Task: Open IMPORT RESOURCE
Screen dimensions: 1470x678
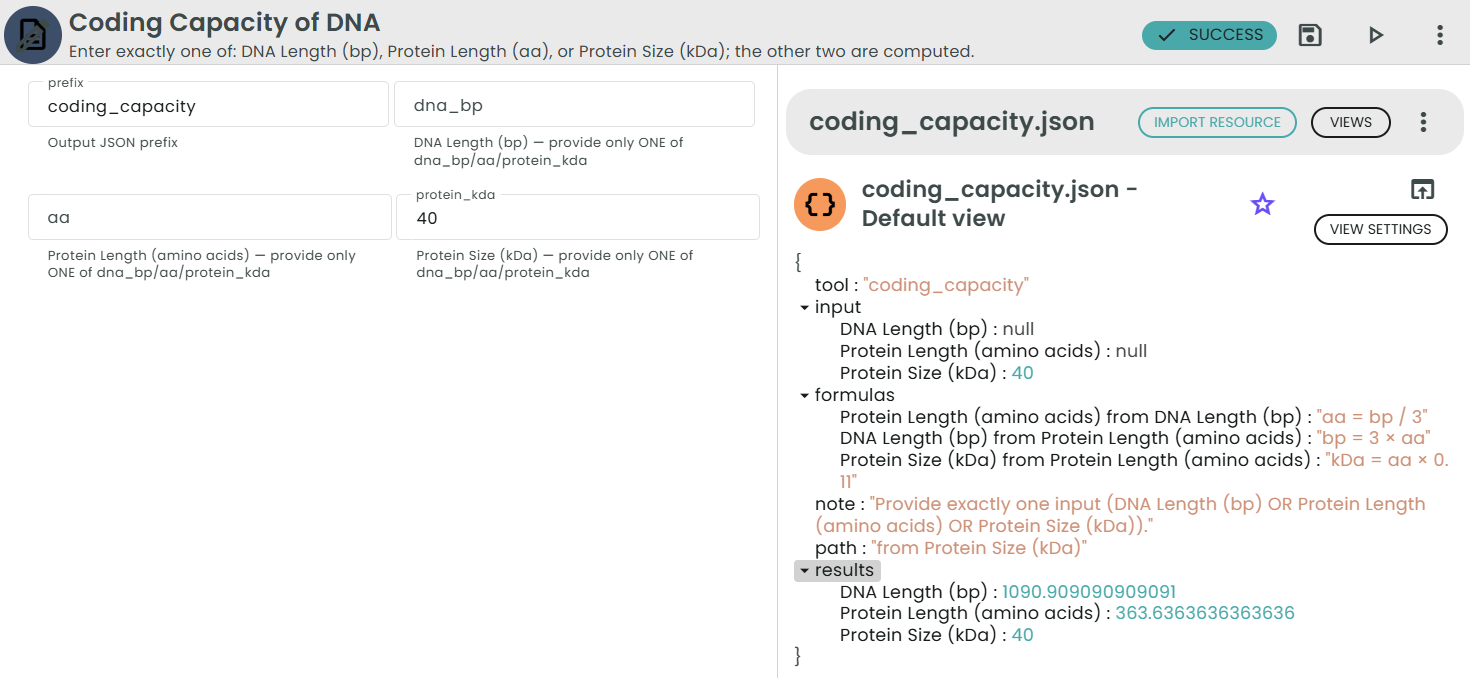Action: click(1217, 122)
